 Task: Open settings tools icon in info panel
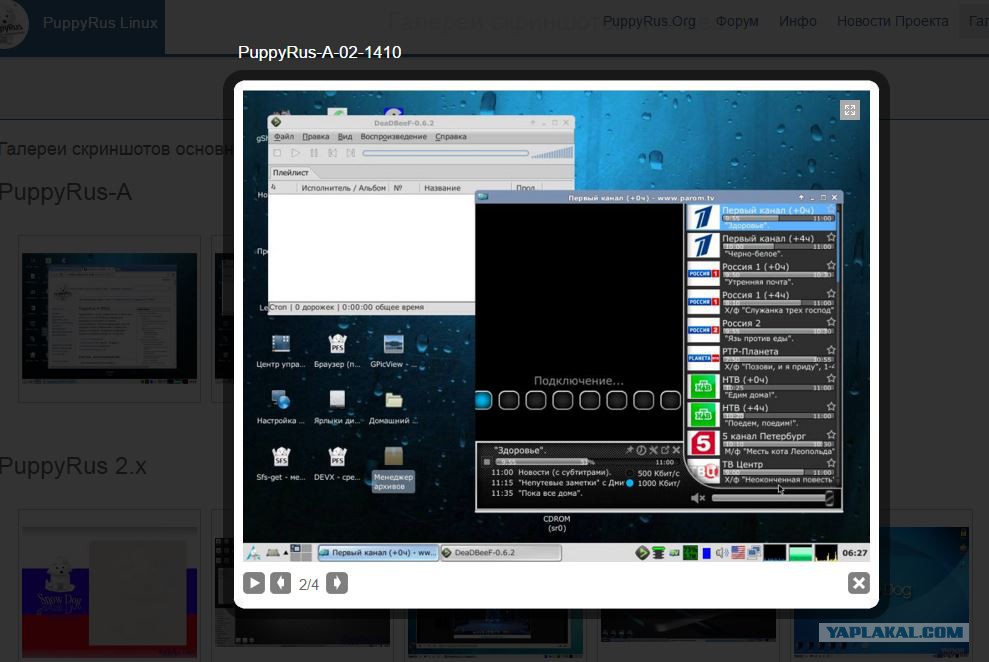pyautogui.click(x=653, y=450)
